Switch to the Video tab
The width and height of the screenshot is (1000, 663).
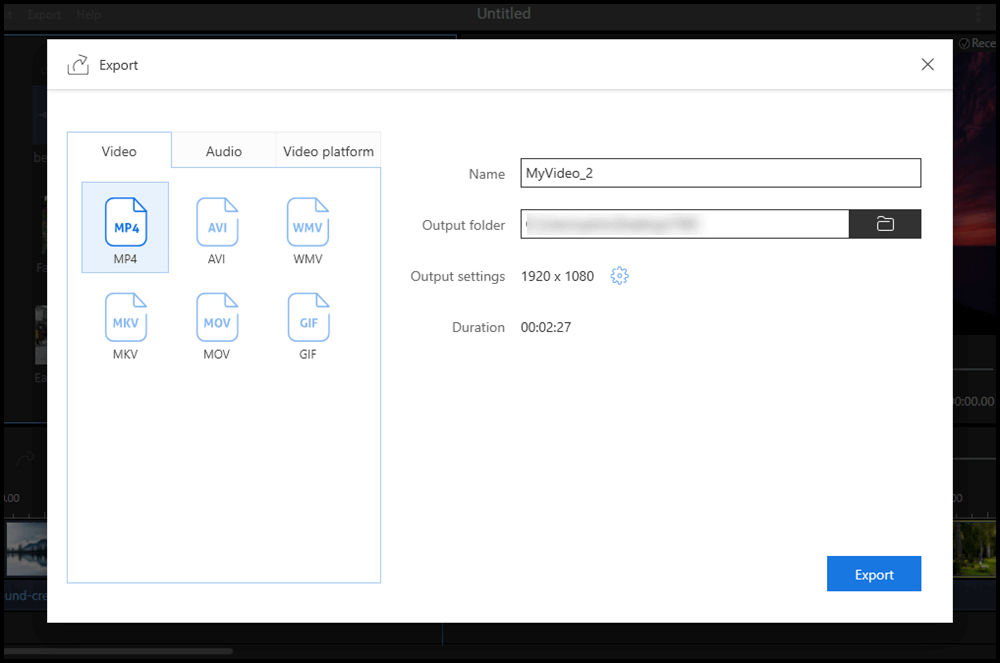coord(119,151)
